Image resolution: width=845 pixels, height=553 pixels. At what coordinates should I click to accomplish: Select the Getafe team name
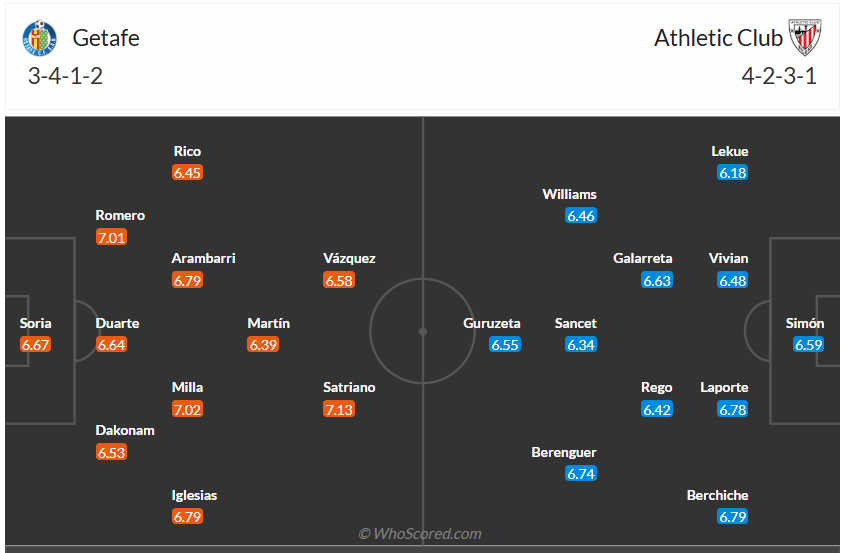[x=106, y=39]
